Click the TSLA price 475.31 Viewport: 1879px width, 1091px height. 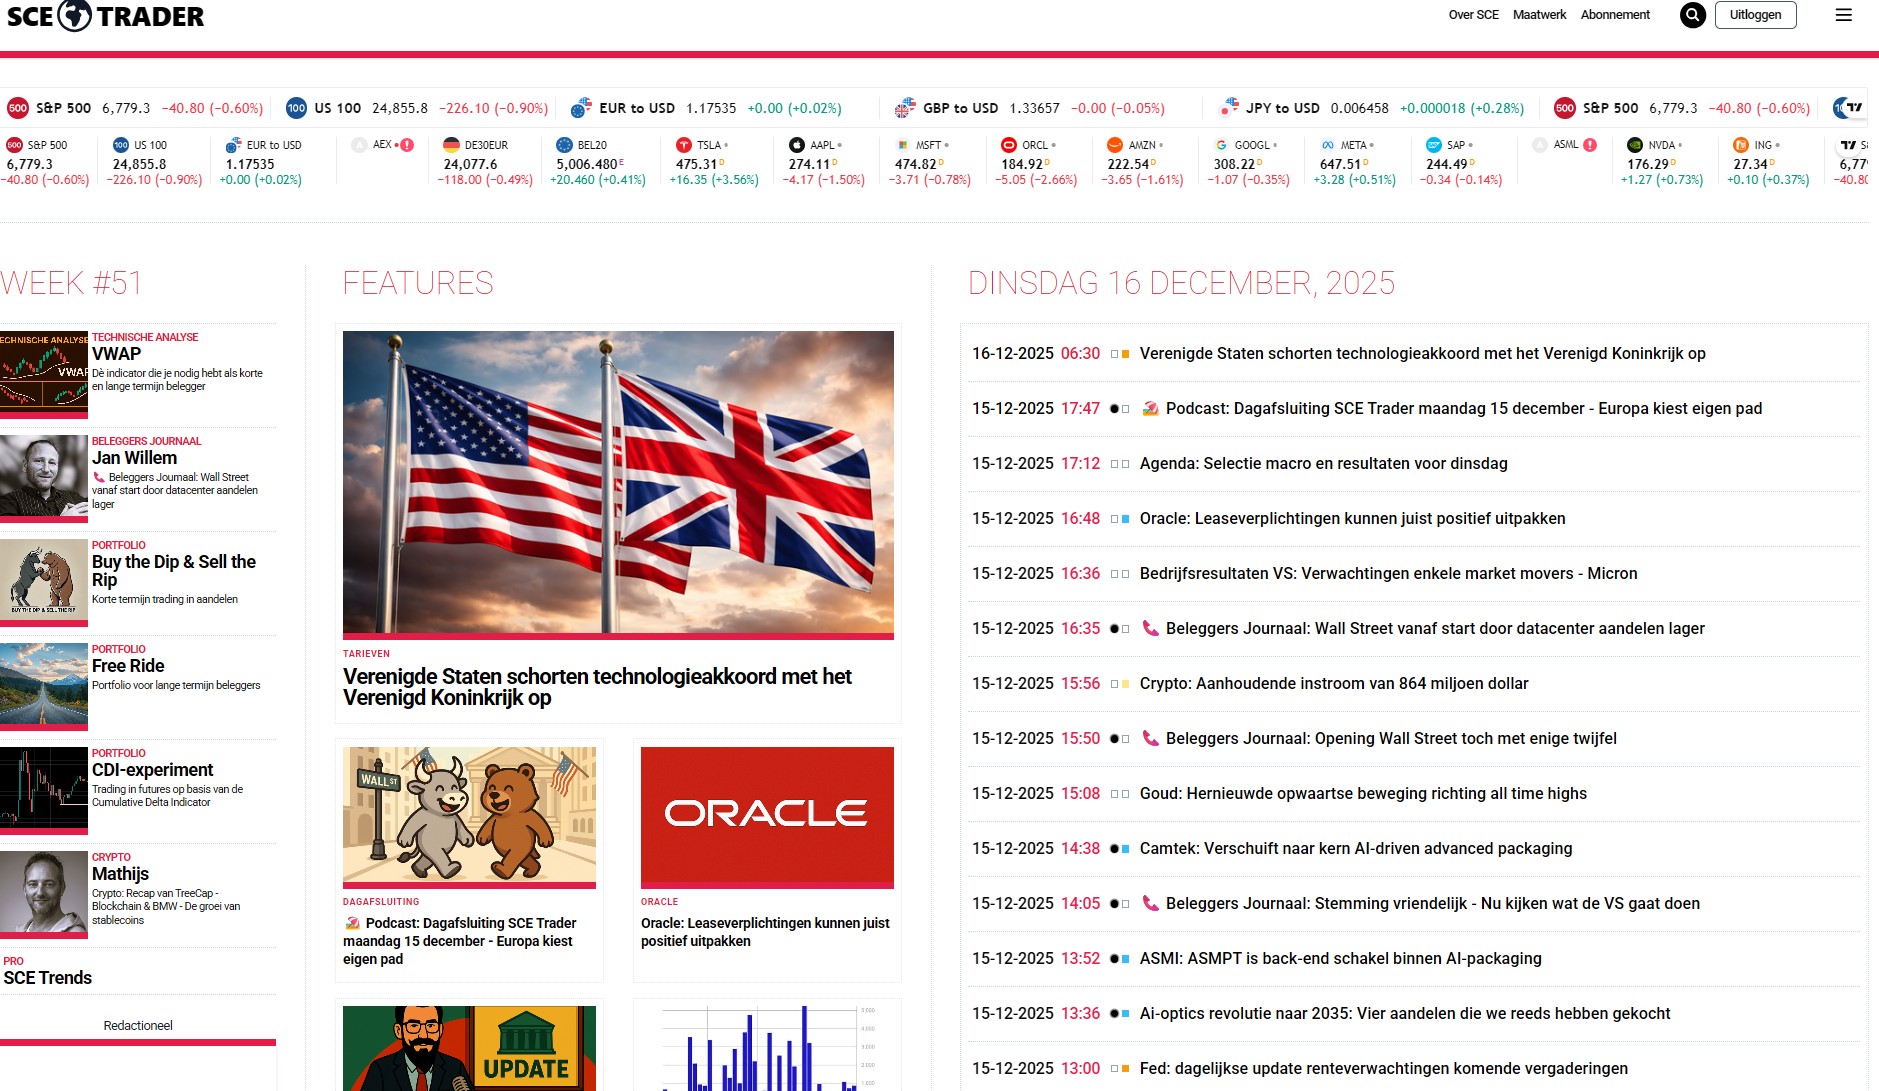pyautogui.click(x=696, y=164)
